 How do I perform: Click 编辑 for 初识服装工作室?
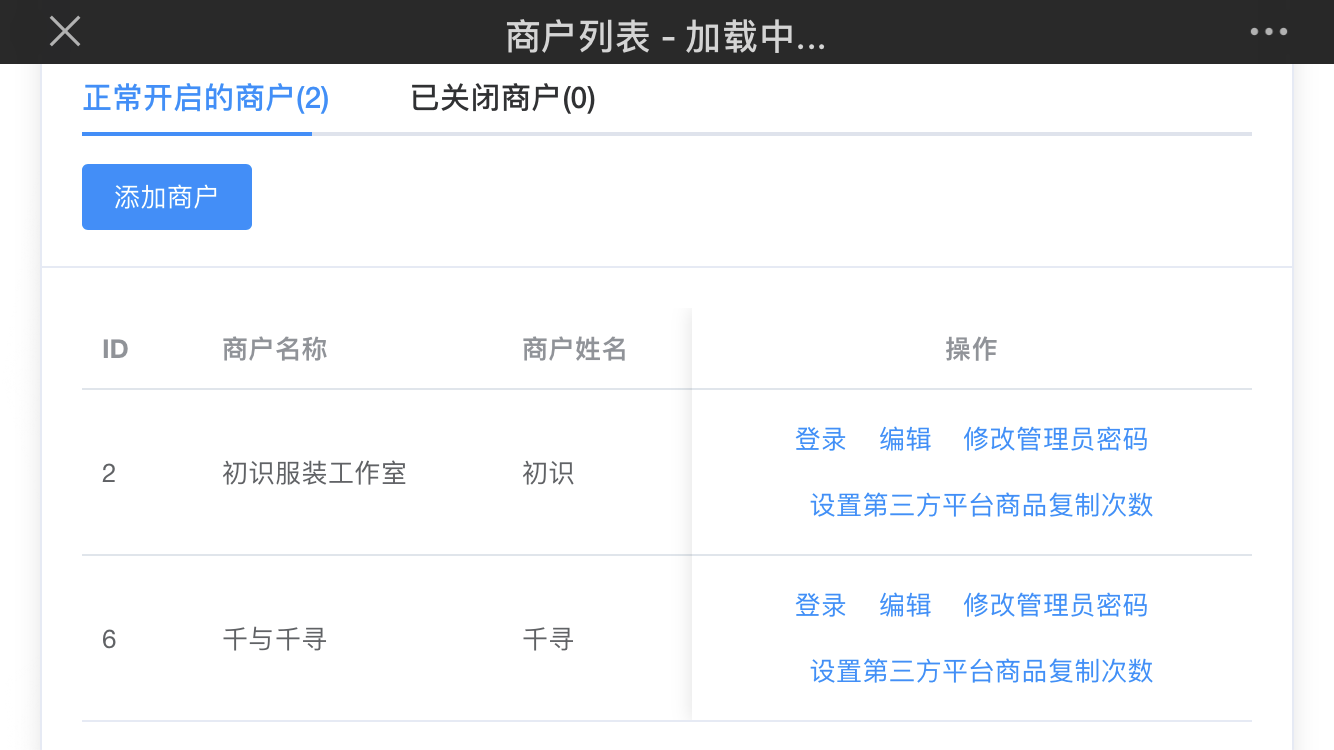[905, 439]
